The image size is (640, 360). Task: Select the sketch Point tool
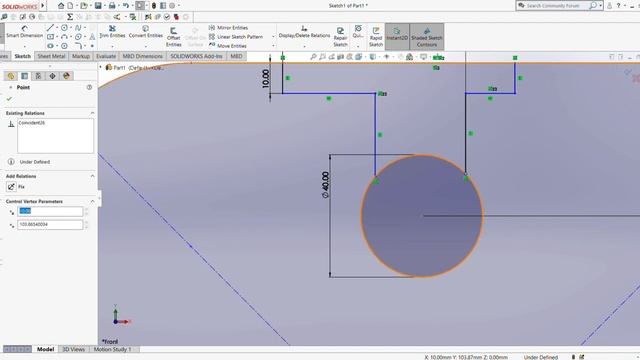pos(92,46)
